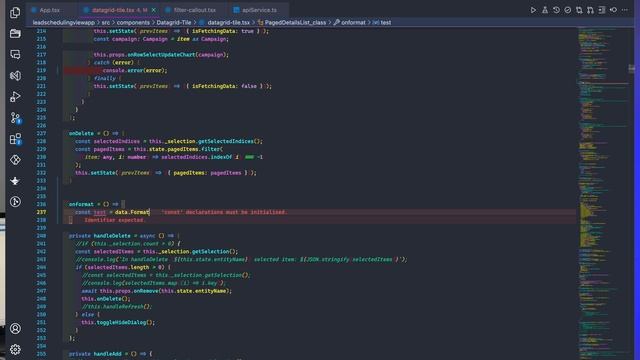Click Datagrid-Tile in the breadcrumb path

[174, 22]
